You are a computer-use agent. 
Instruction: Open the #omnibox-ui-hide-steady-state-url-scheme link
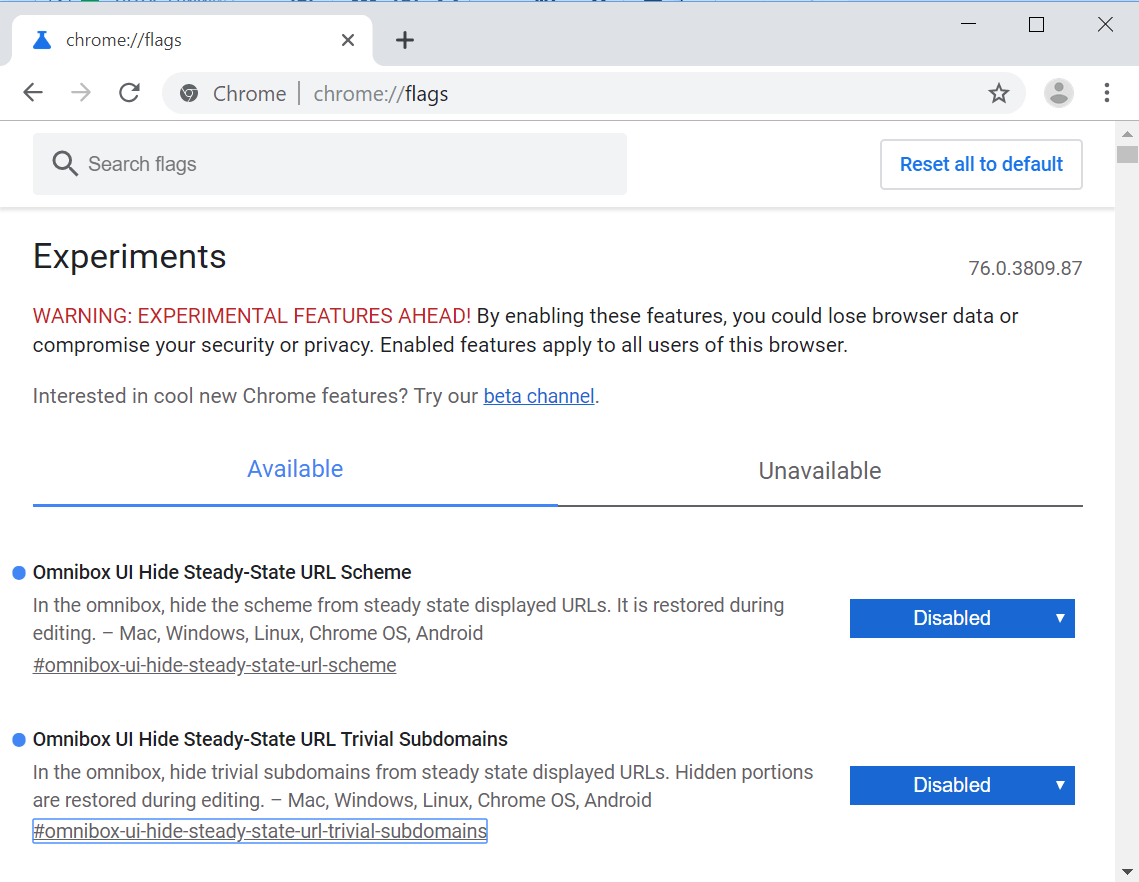(x=214, y=665)
